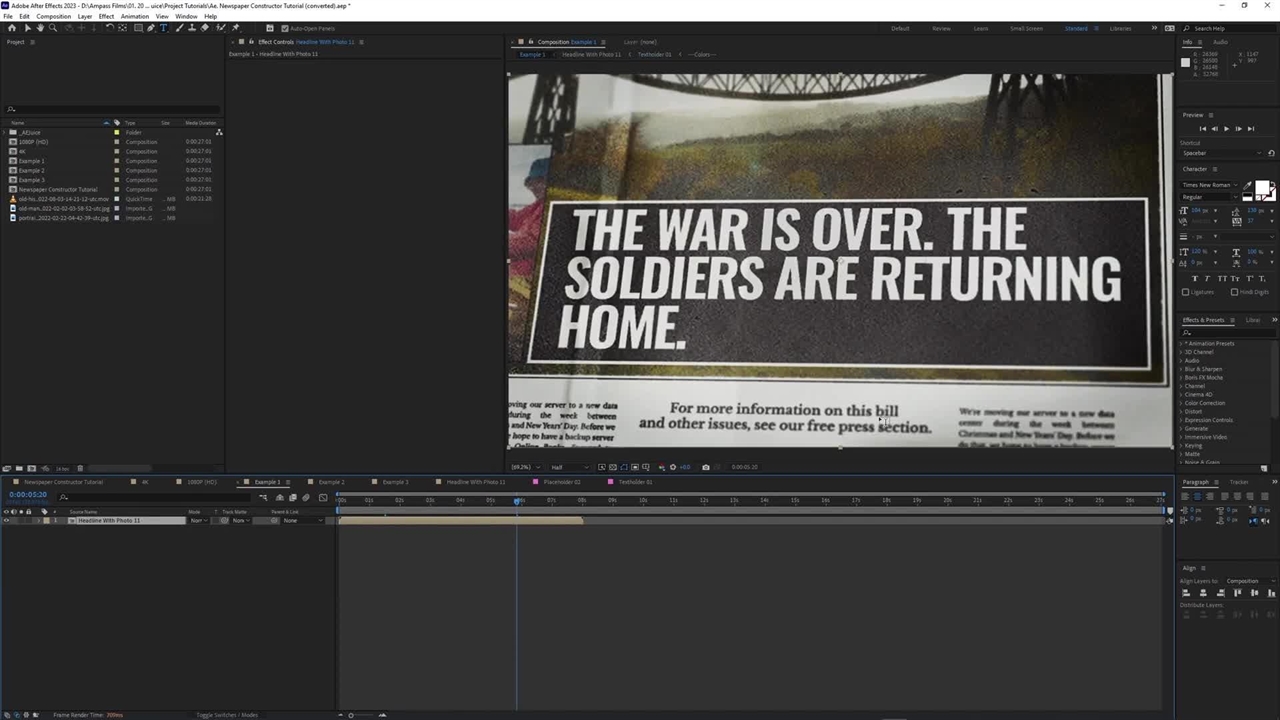Click the Home icon in toolbar
This screenshot has height=720, width=1280.
point(12,28)
